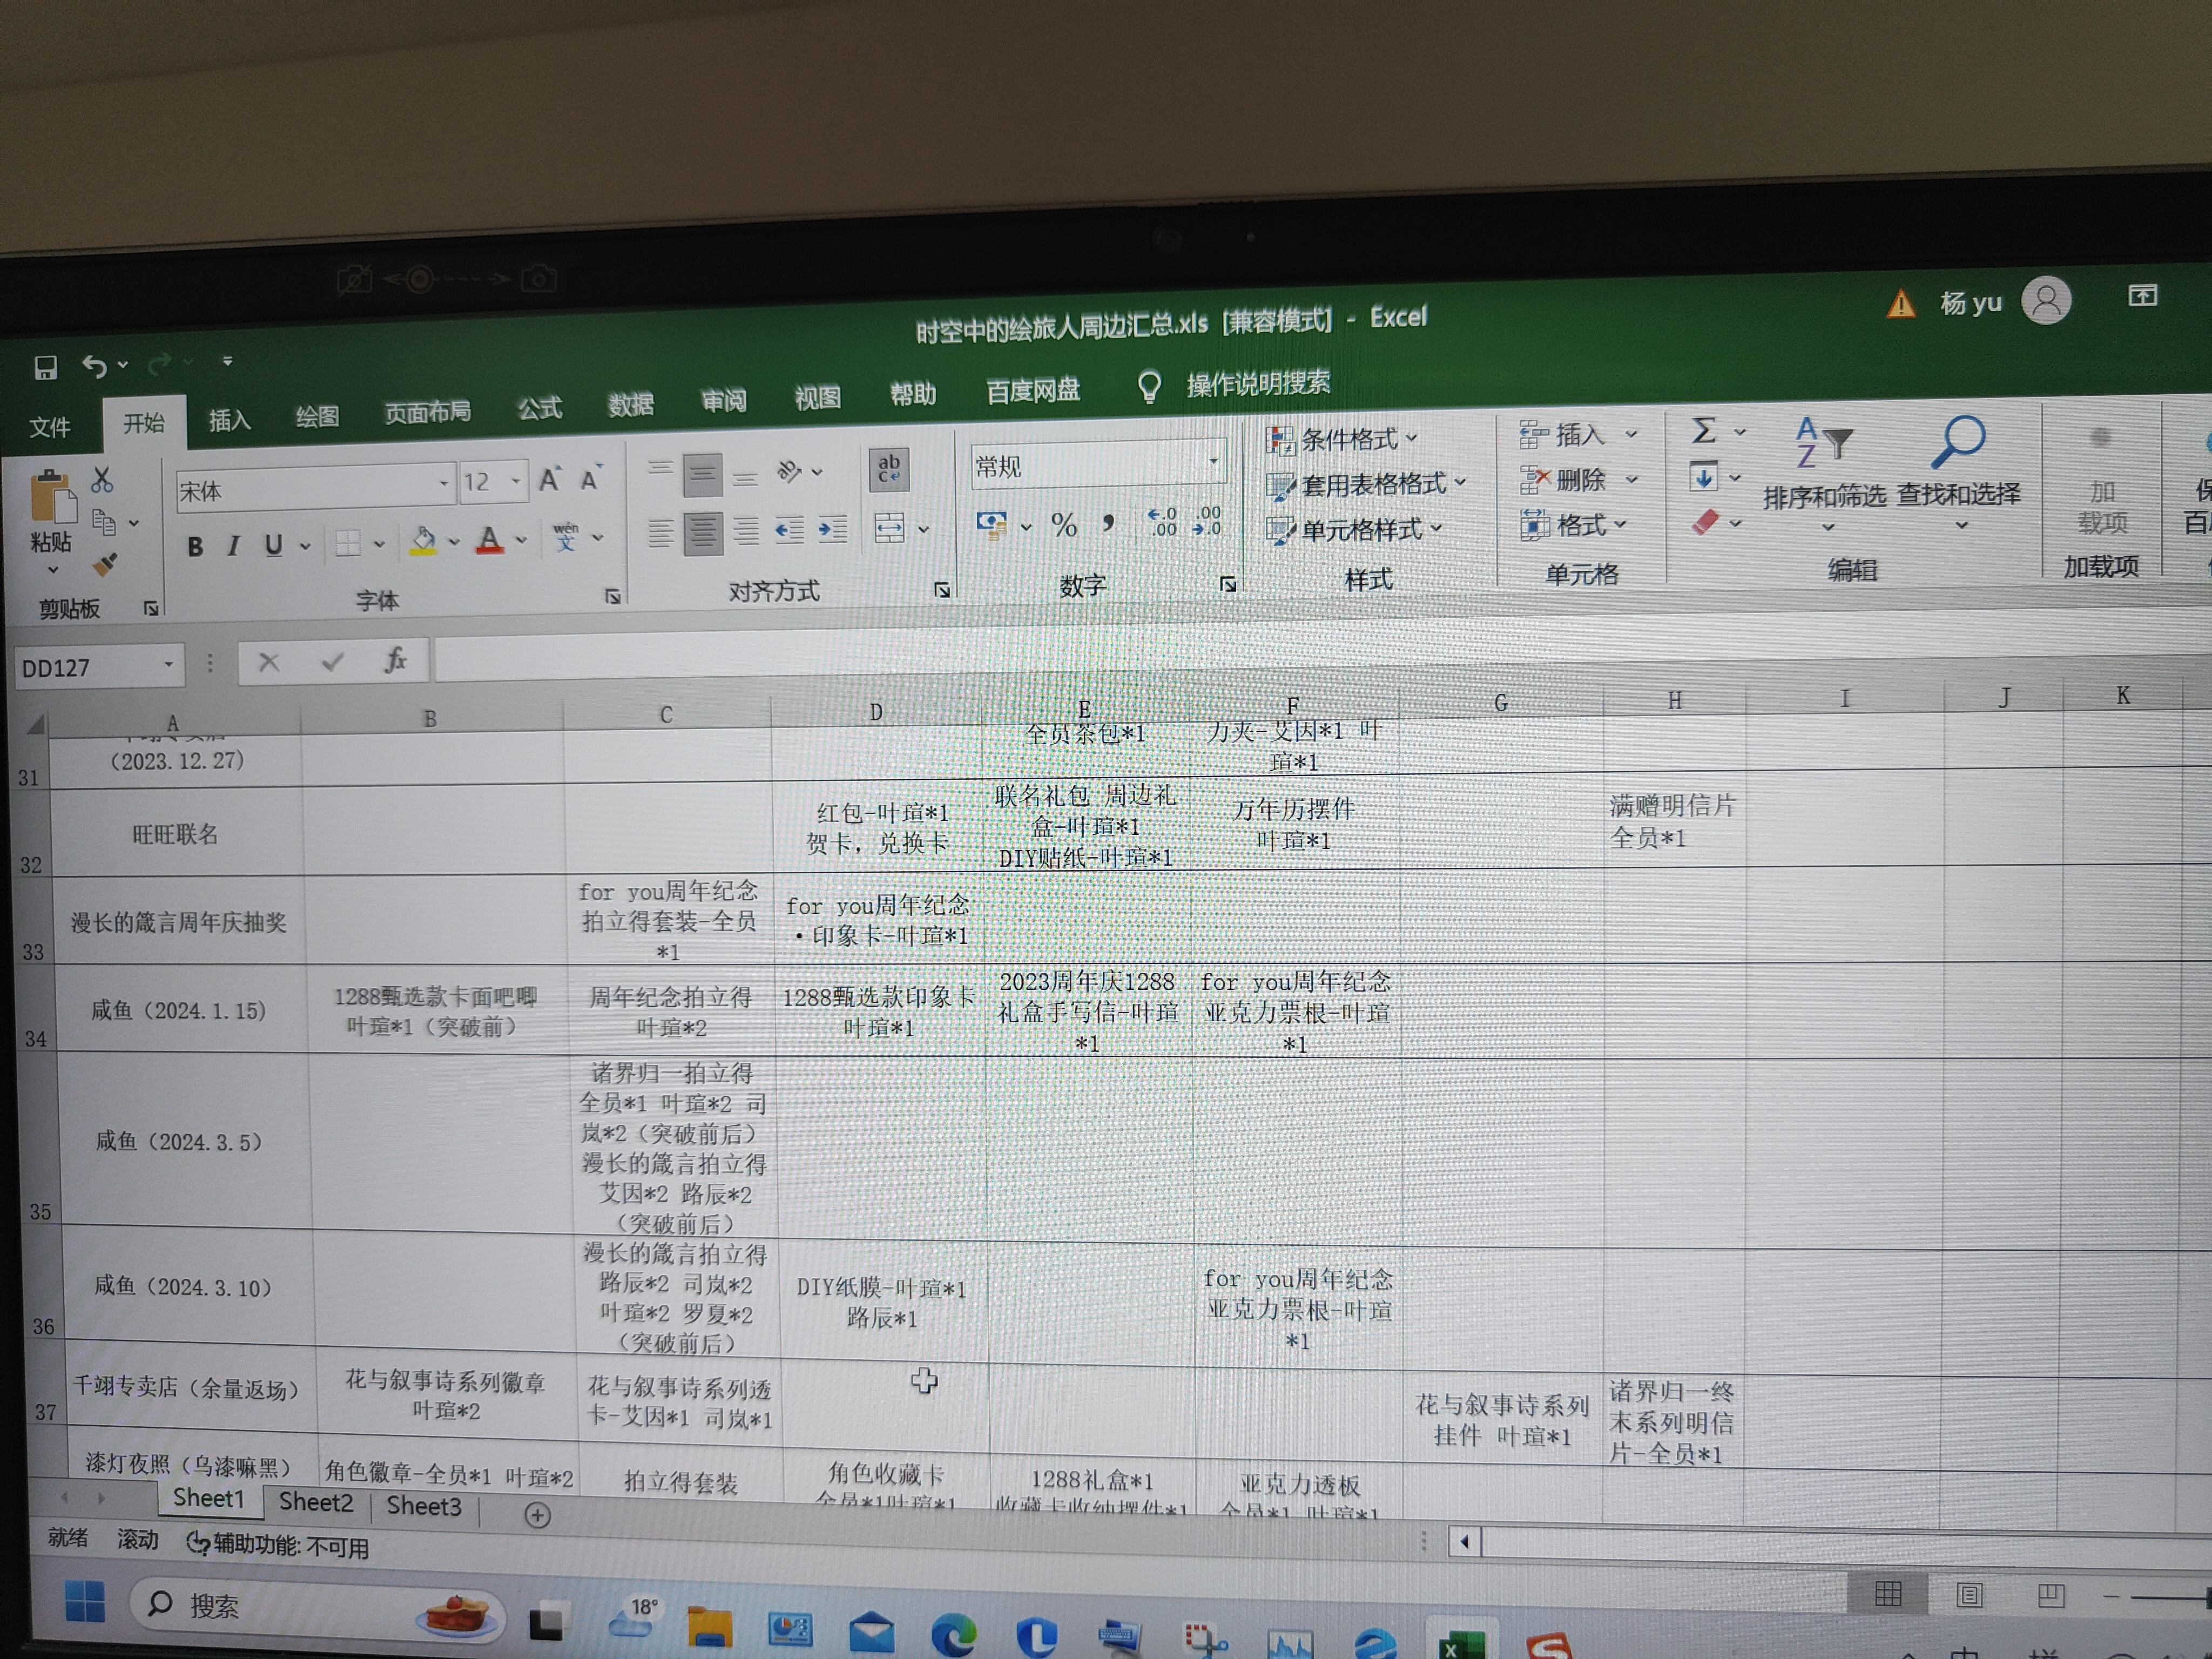Click the new sheet plus button
Image resolution: width=2212 pixels, height=1659 pixels.
[x=537, y=1516]
